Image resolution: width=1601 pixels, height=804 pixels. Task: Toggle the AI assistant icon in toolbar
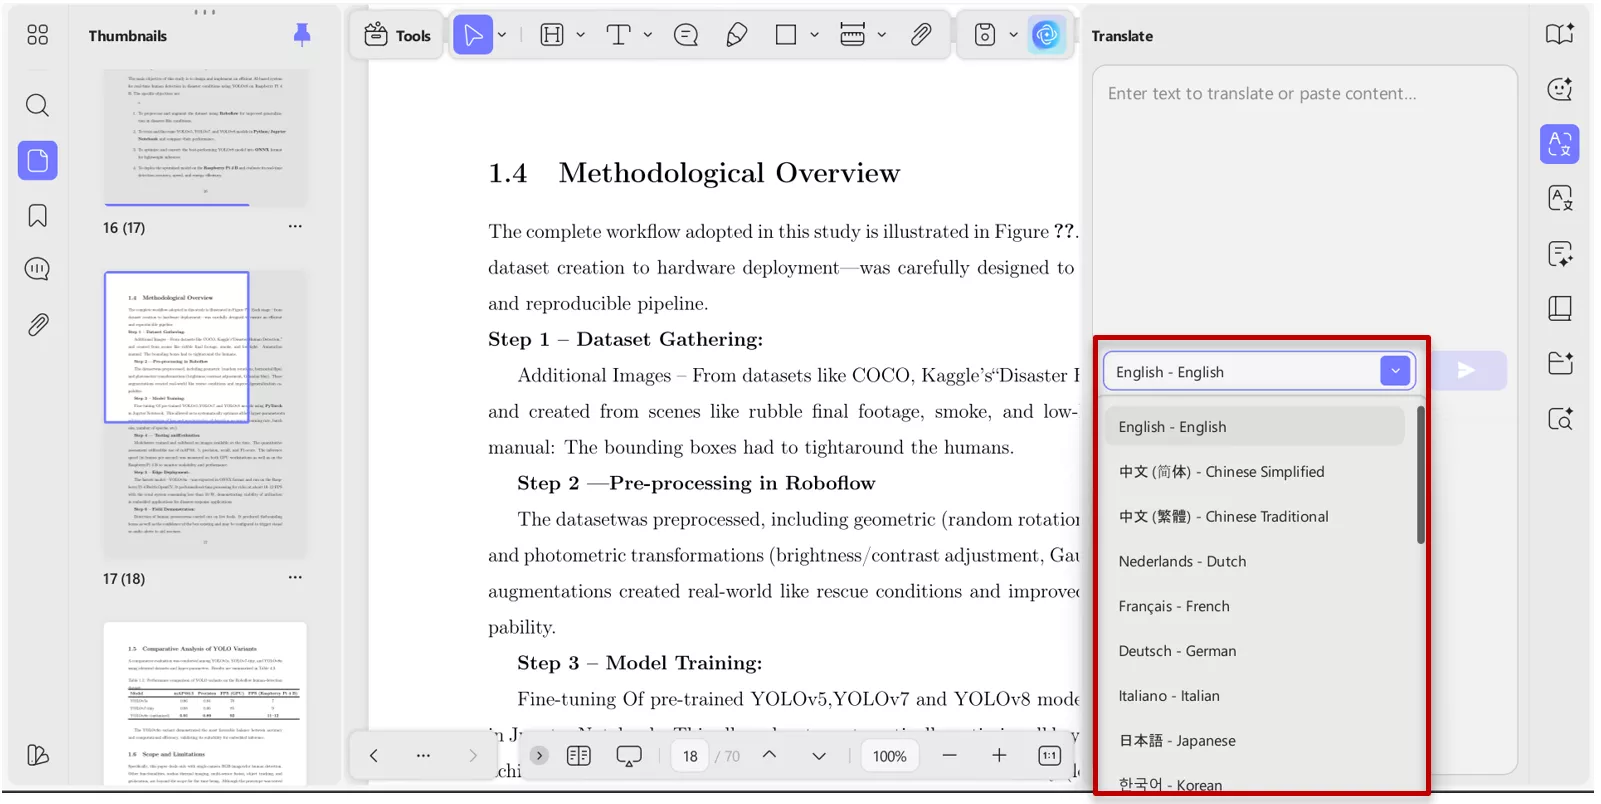tap(1046, 35)
